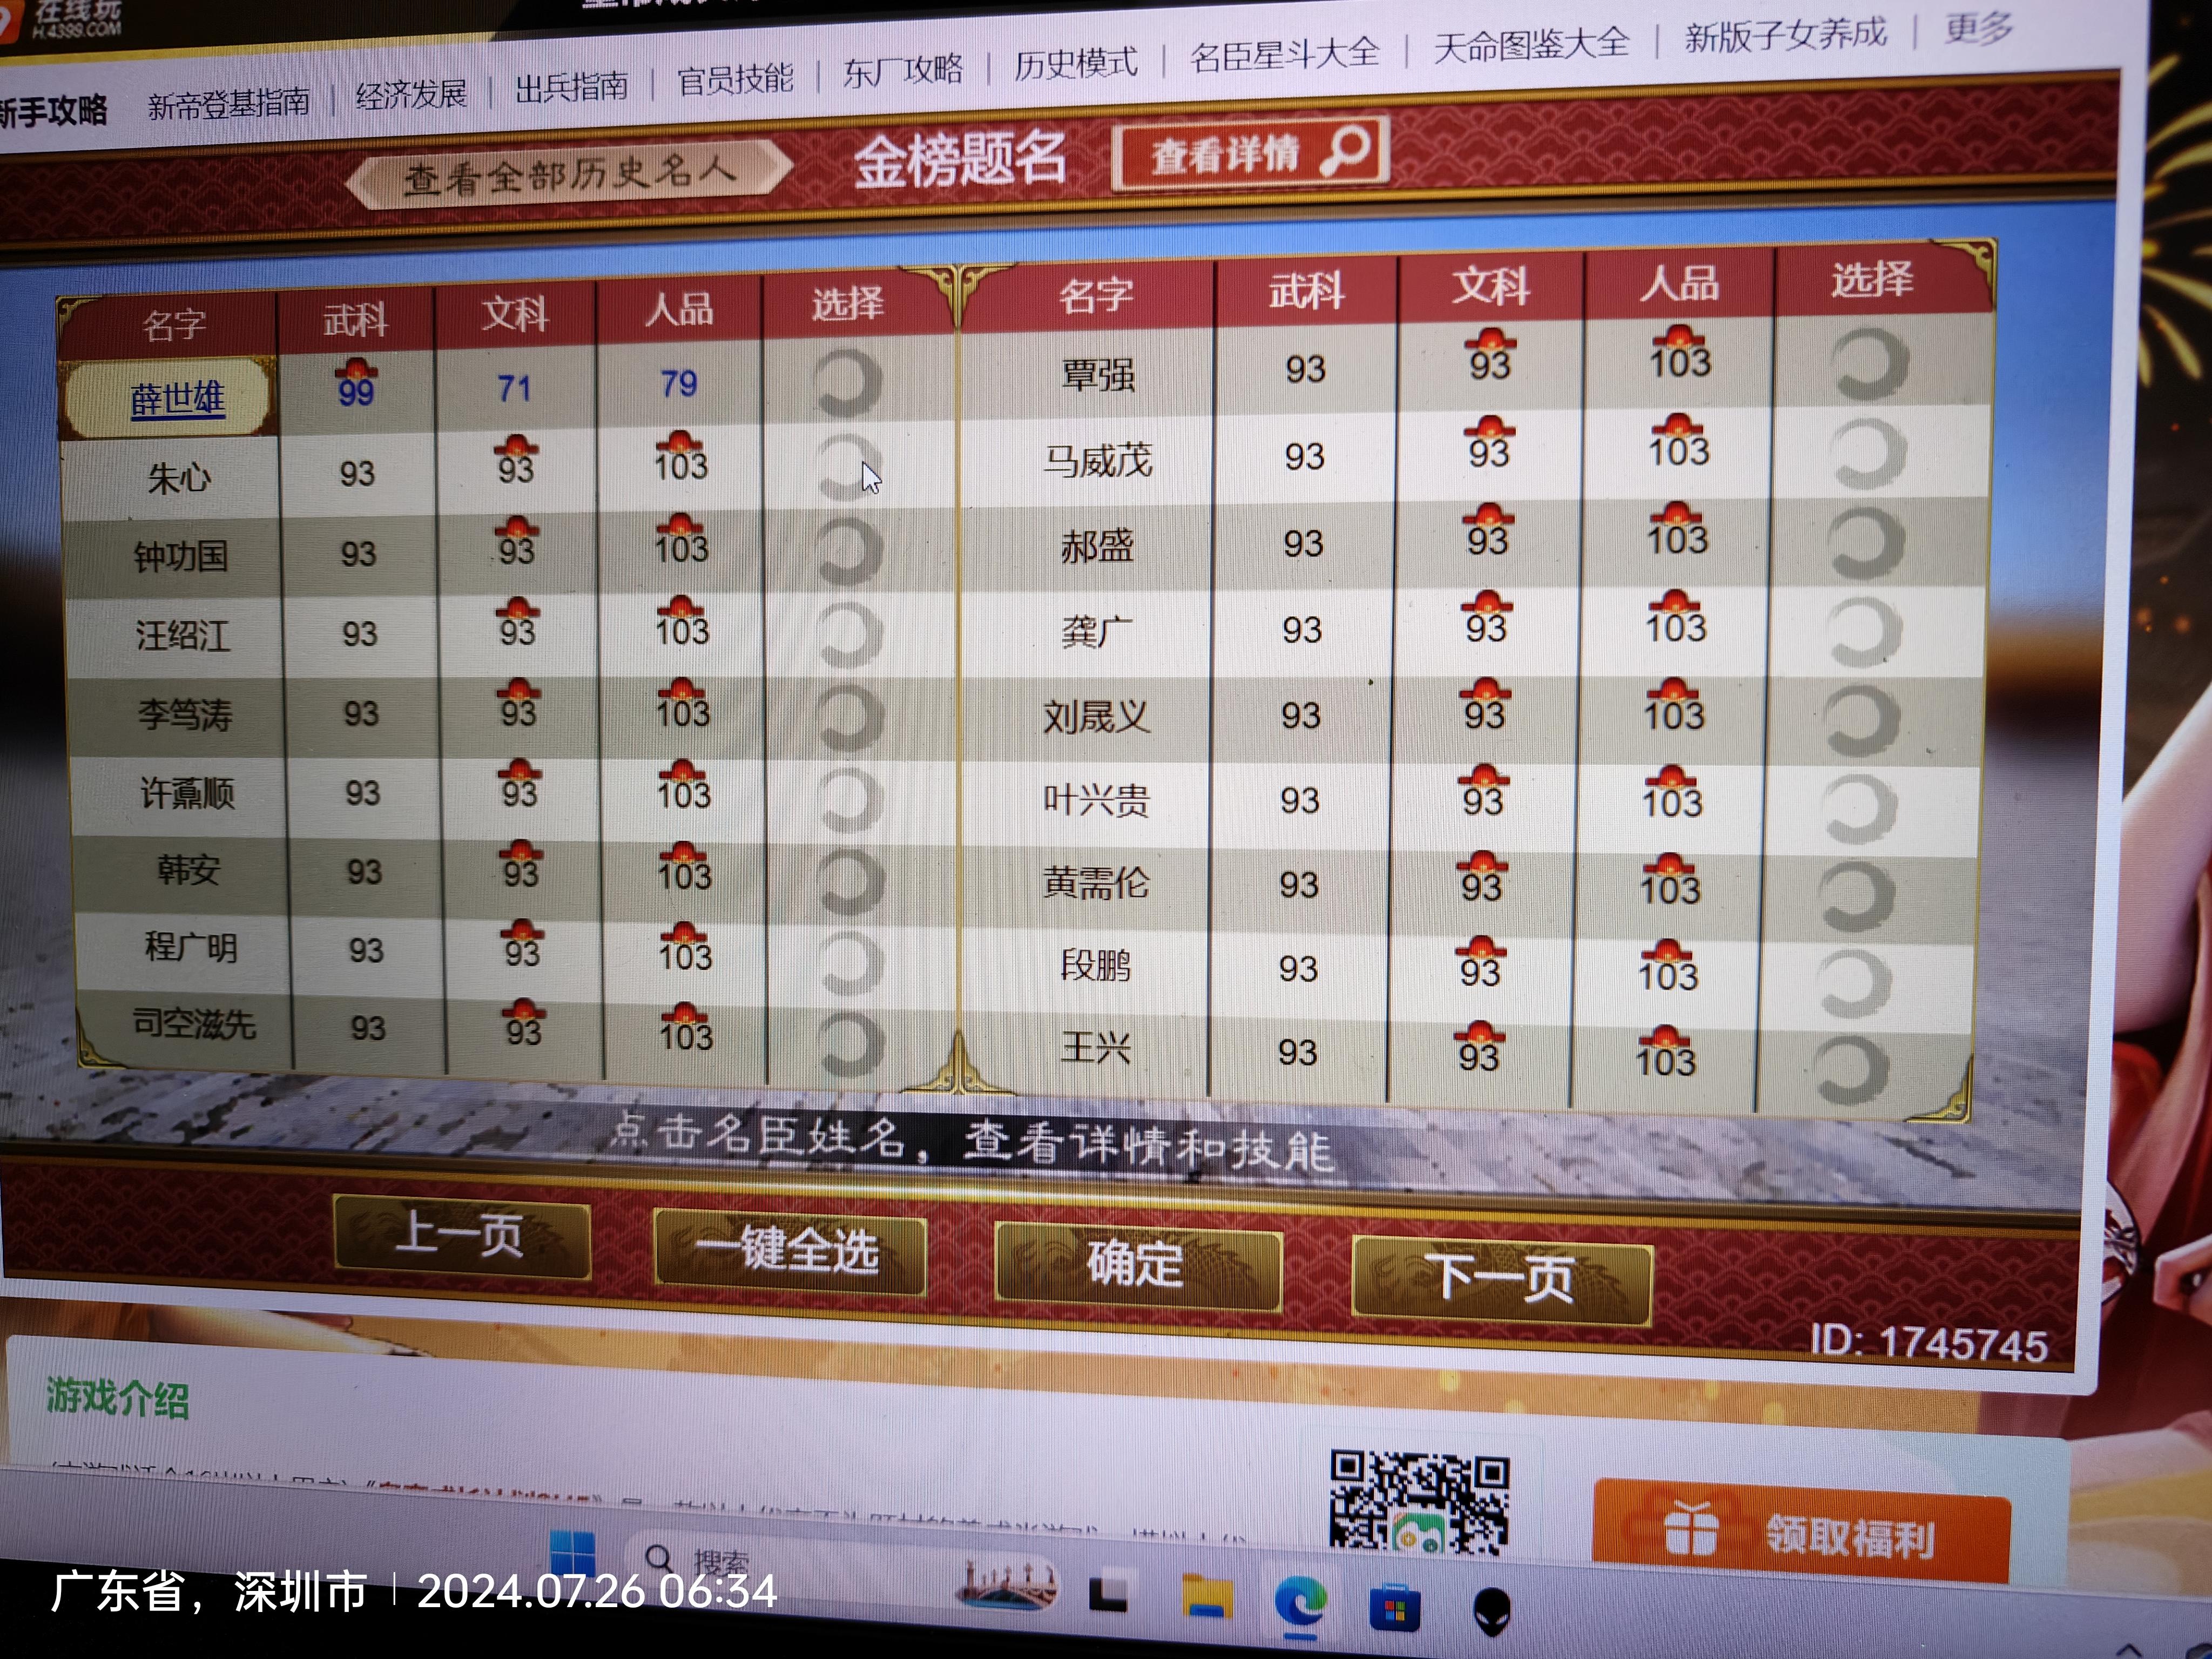Click the name 钟功国
2212x1659 pixels.
181,556
